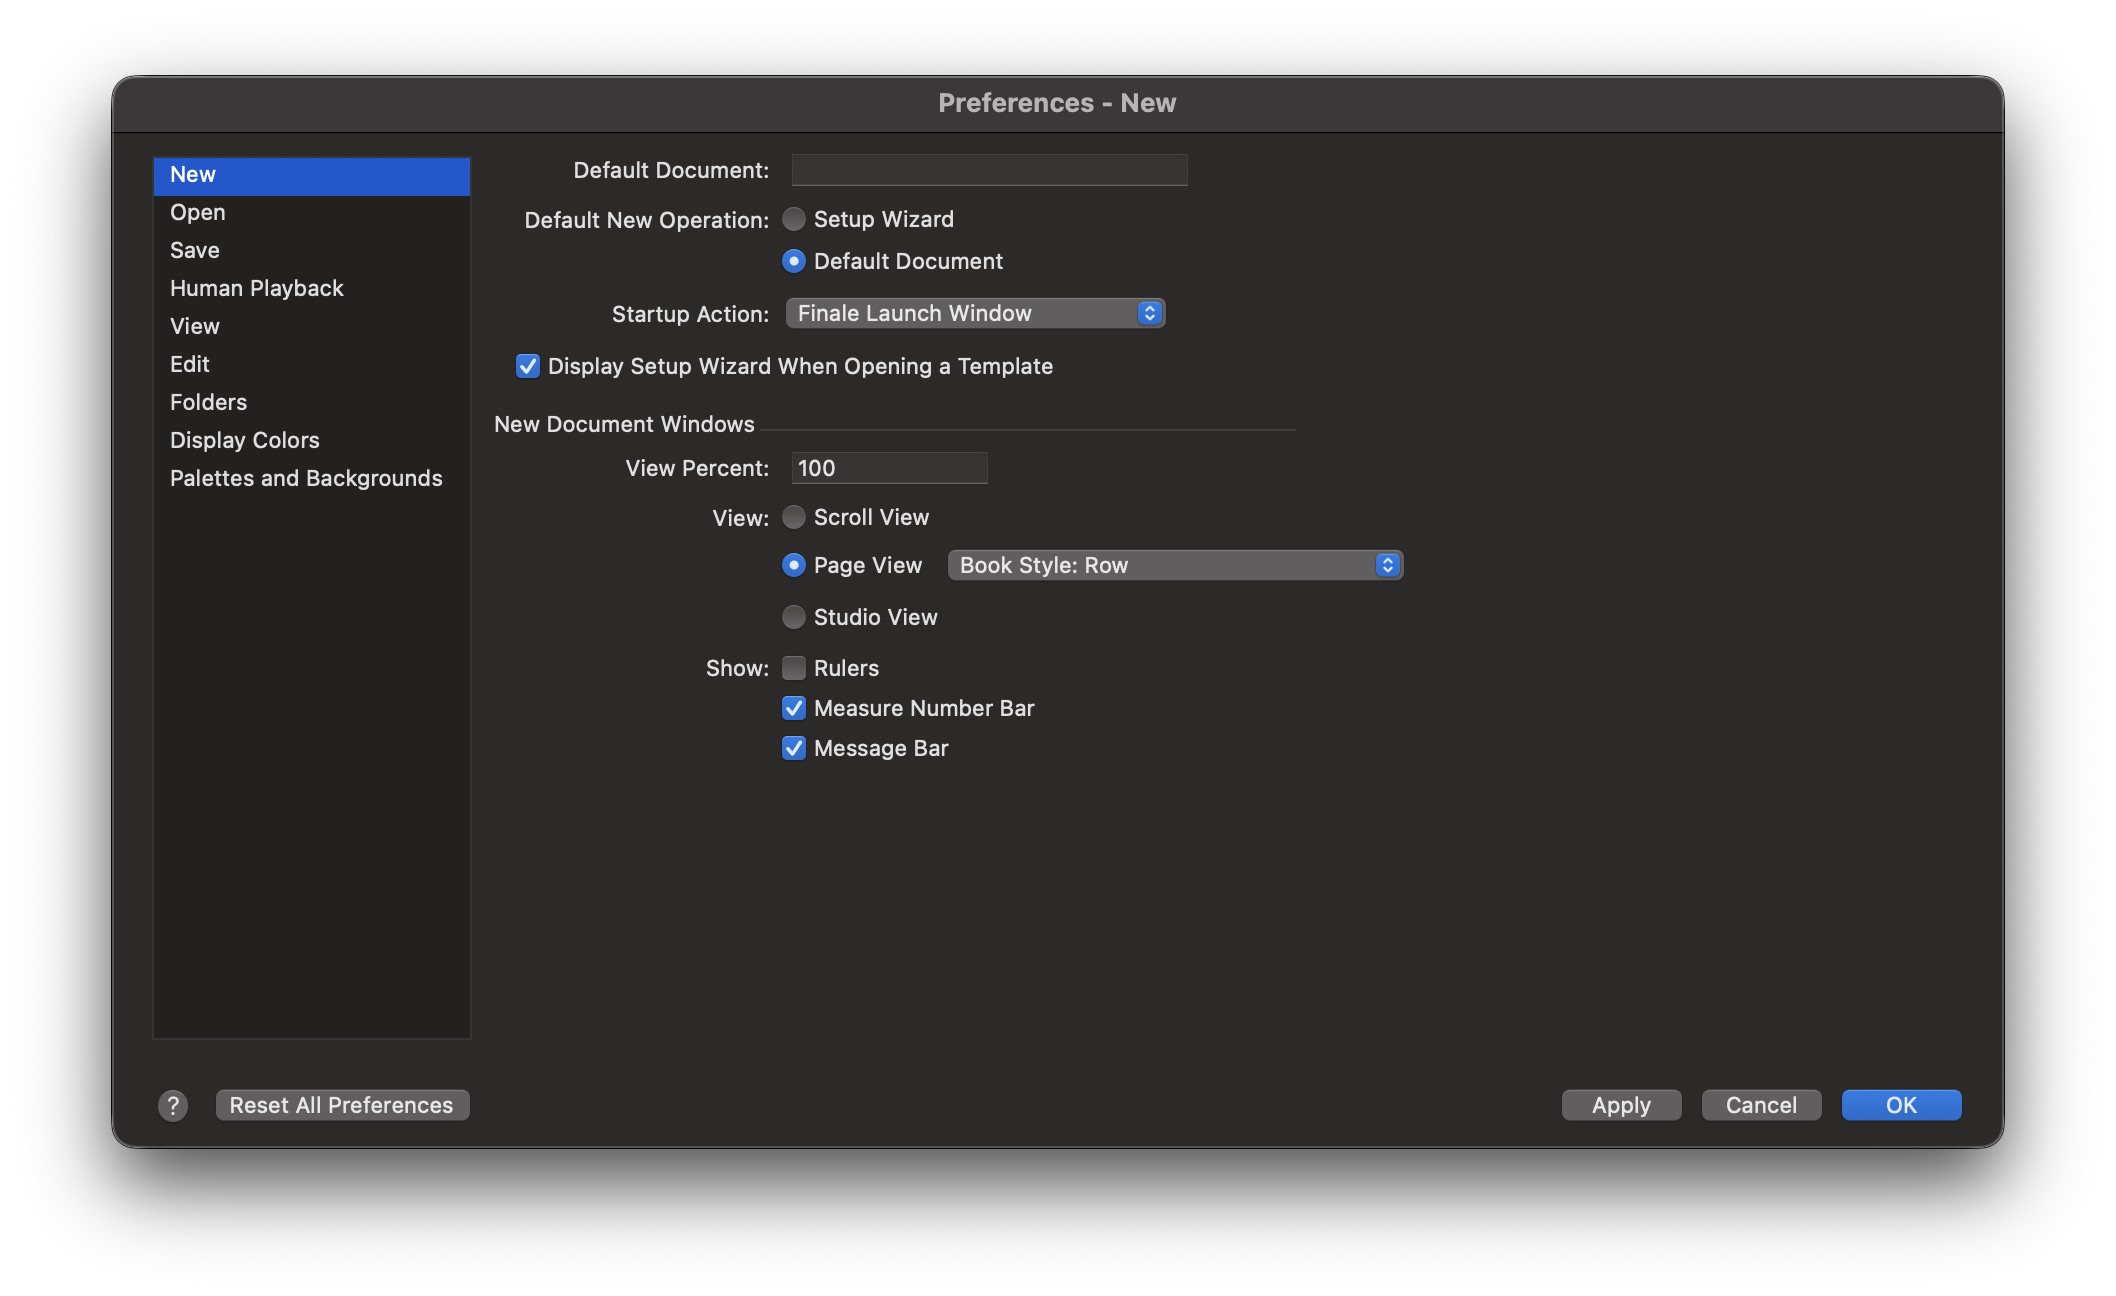Enable the Rulers checkbox
This screenshot has height=1296, width=2116.
pyautogui.click(x=794, y=668)
